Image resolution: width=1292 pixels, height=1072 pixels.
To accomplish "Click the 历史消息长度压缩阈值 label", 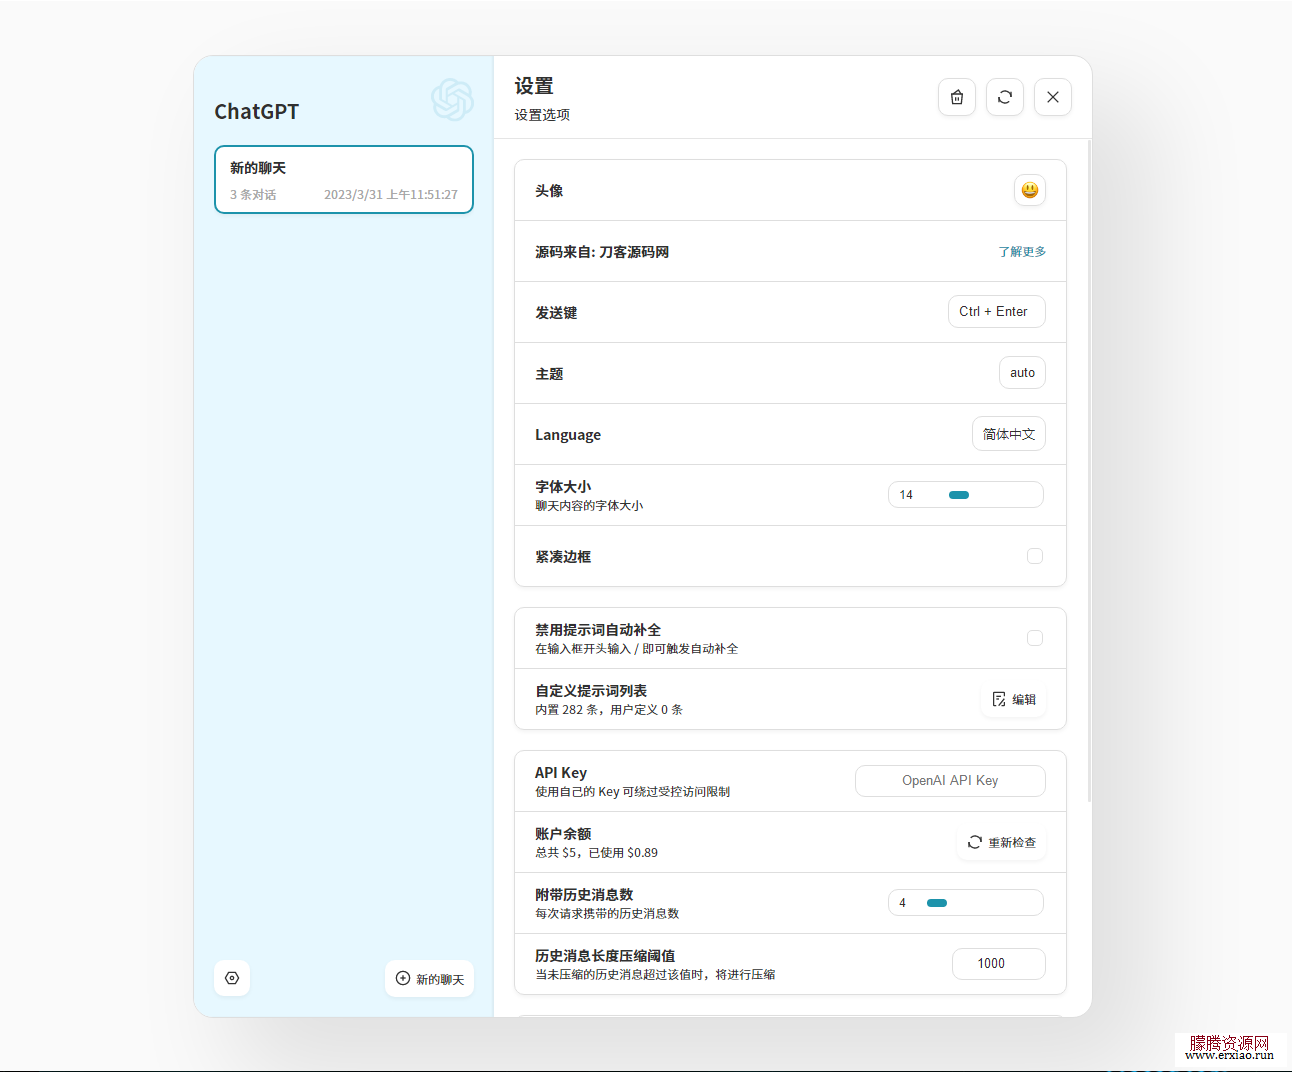I will (605, 956).
